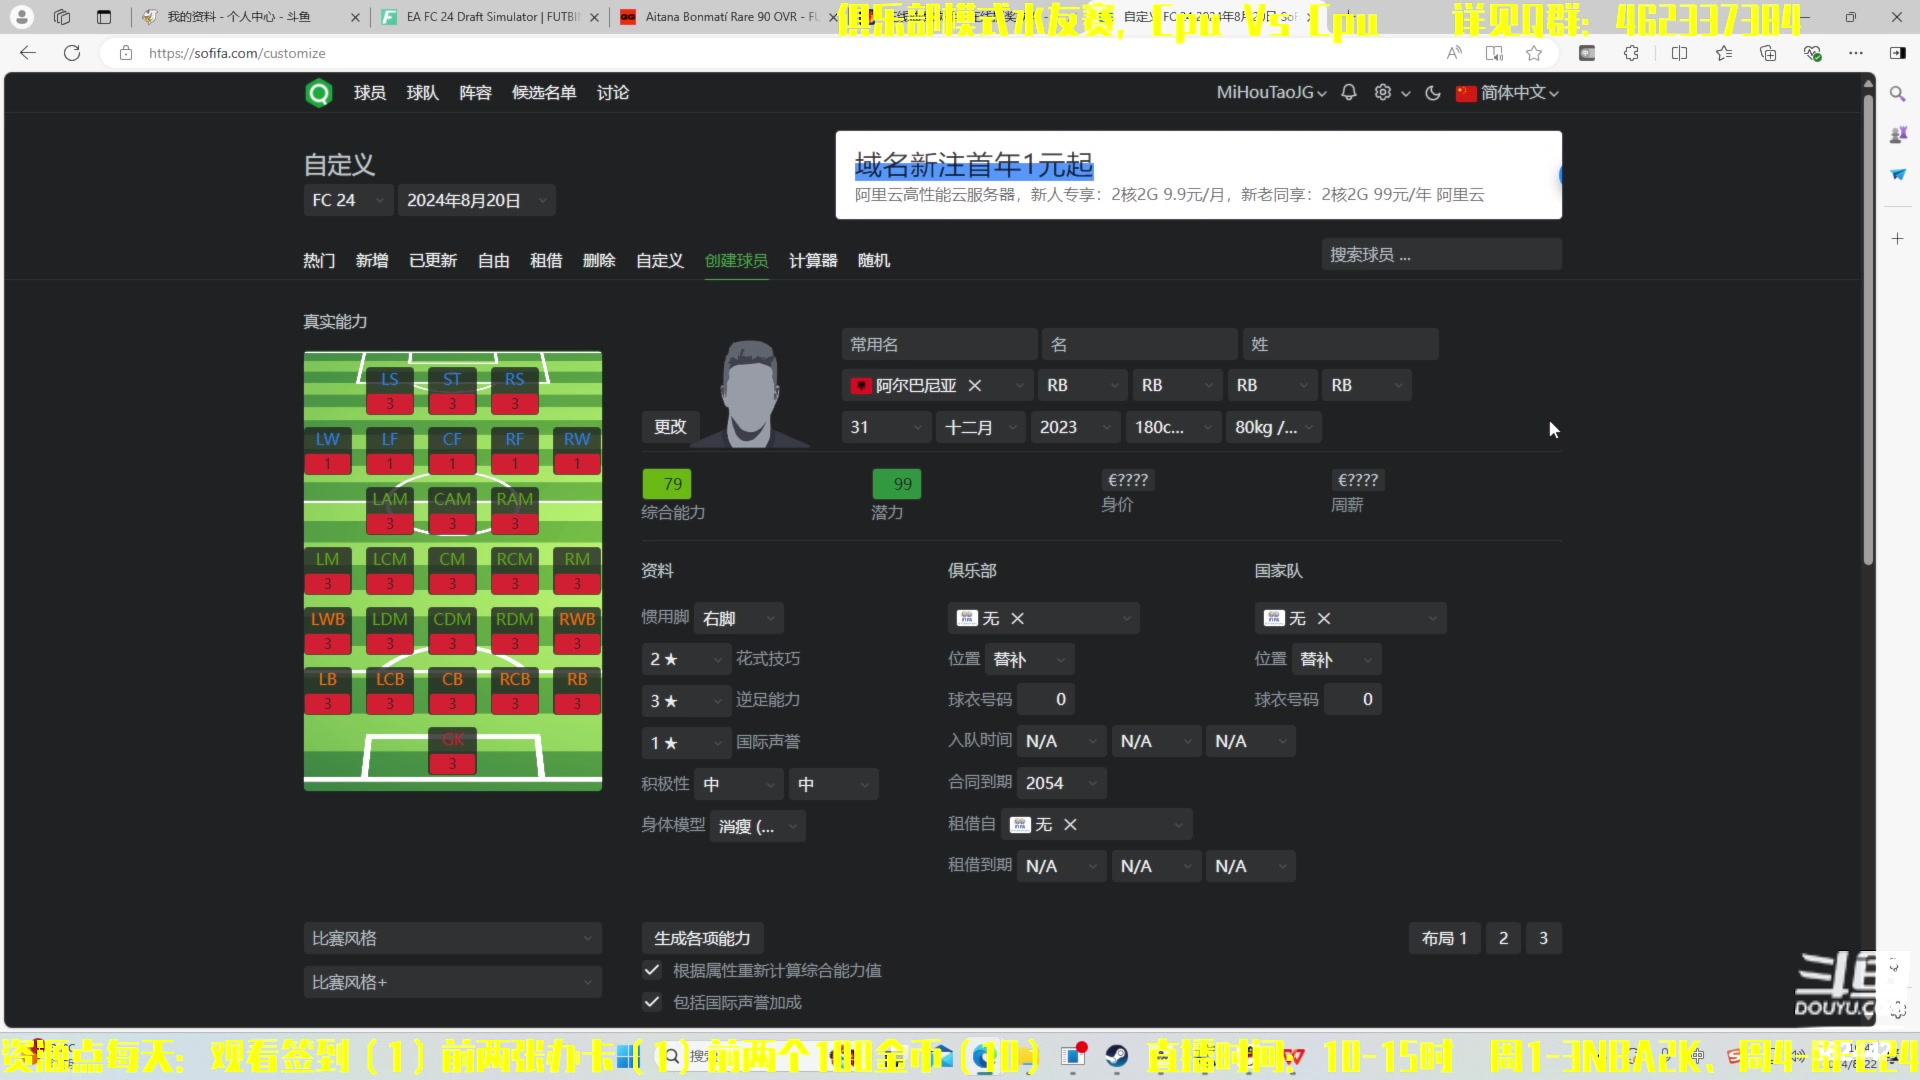
Task: Click browser back arrow
Action: (x=28, y=53)
